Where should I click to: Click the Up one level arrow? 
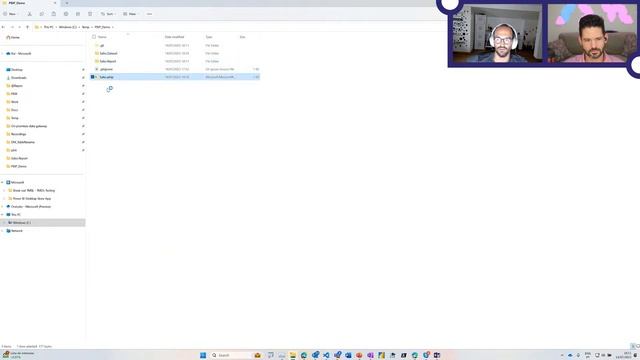27,27
